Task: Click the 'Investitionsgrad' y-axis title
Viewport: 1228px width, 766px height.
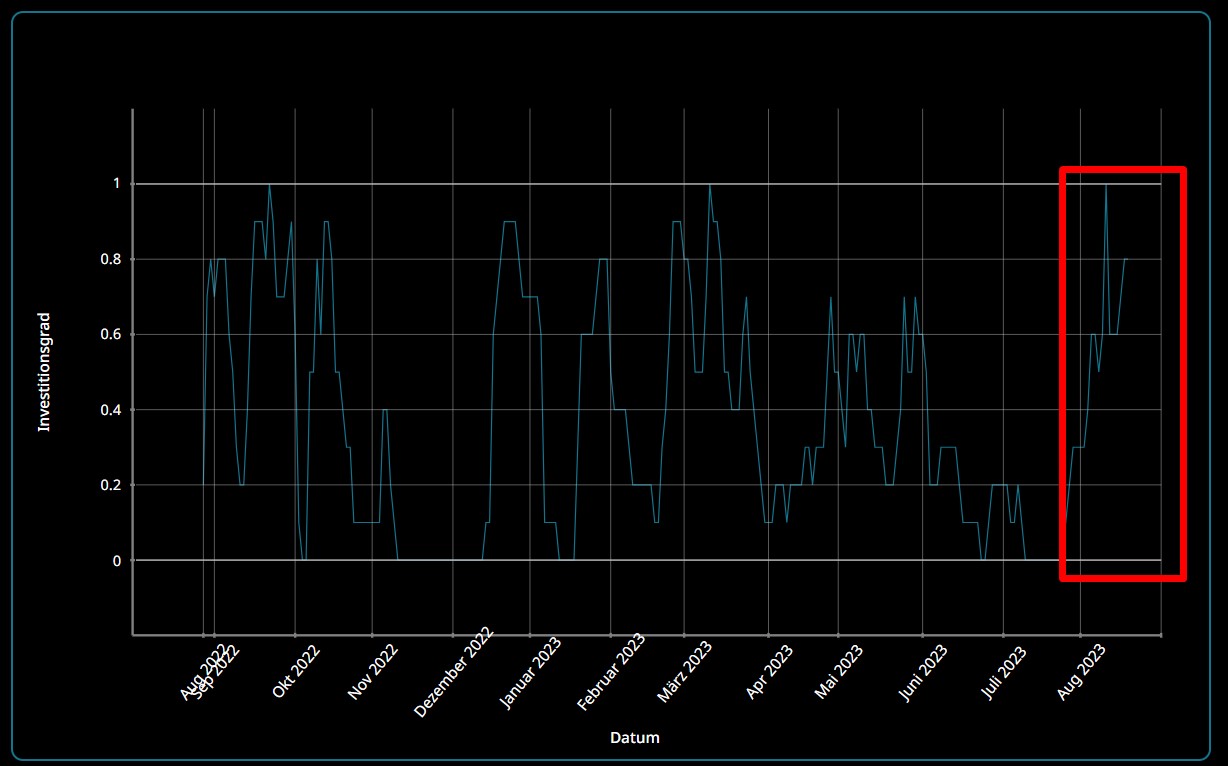Action: [44, 372]
